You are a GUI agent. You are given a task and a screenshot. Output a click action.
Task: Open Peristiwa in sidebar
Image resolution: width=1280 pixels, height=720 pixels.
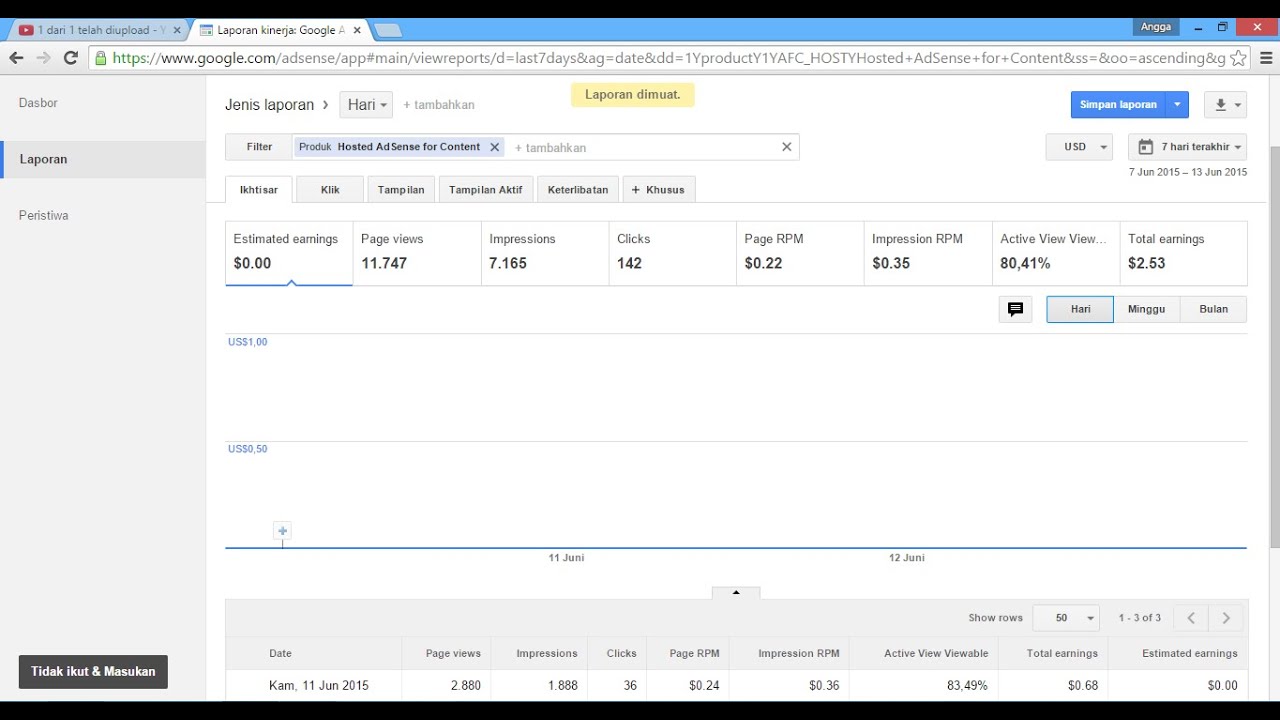coord(44,215)
